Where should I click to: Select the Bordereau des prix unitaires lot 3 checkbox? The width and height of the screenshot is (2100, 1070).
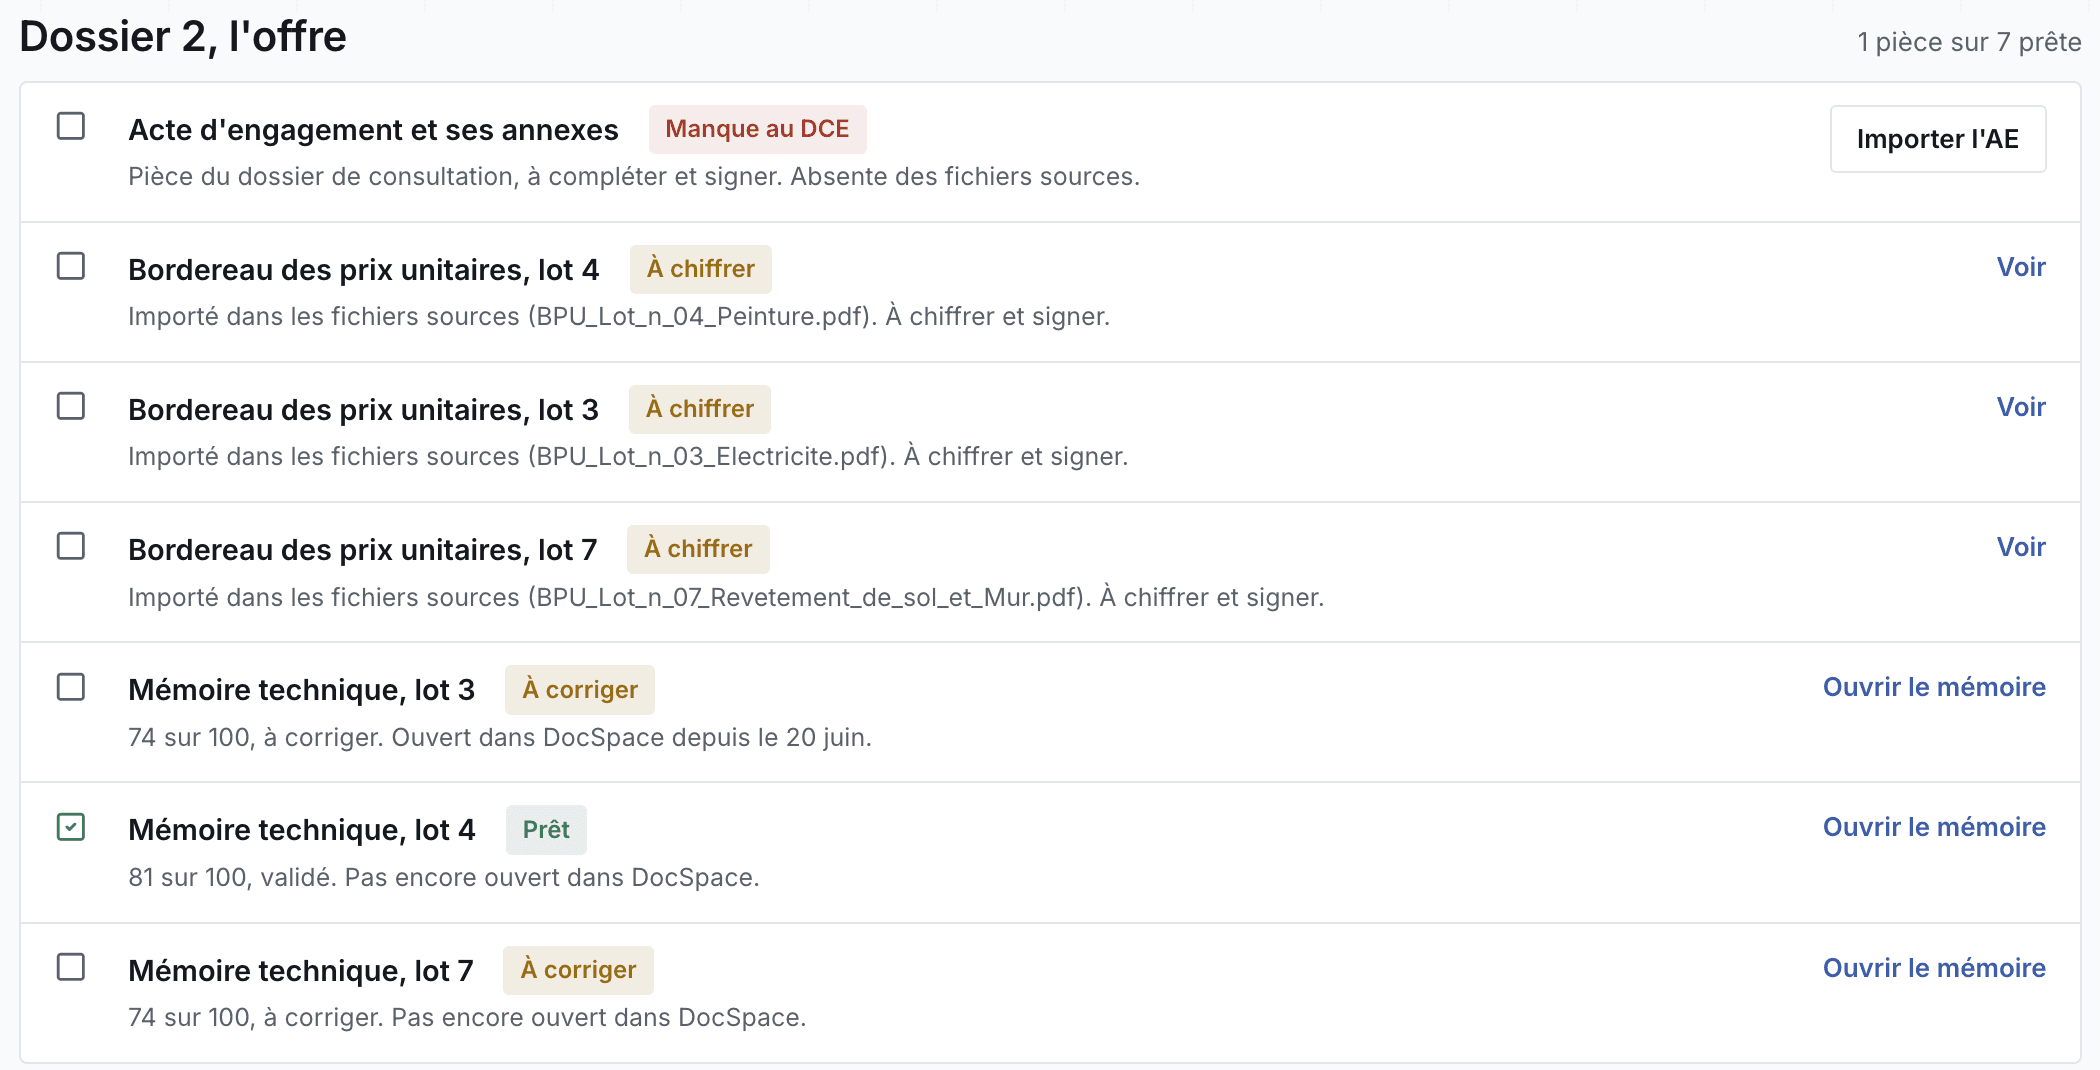point(71,406)
